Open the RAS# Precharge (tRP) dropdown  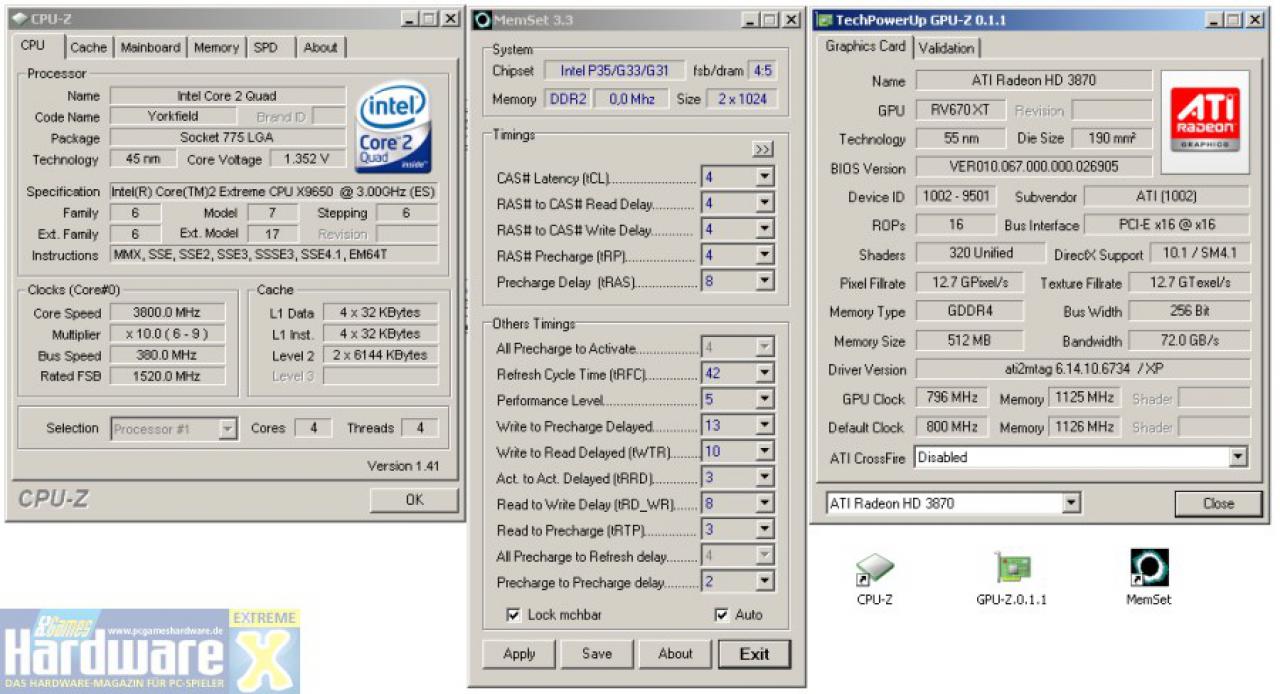[x=765, y=256]
